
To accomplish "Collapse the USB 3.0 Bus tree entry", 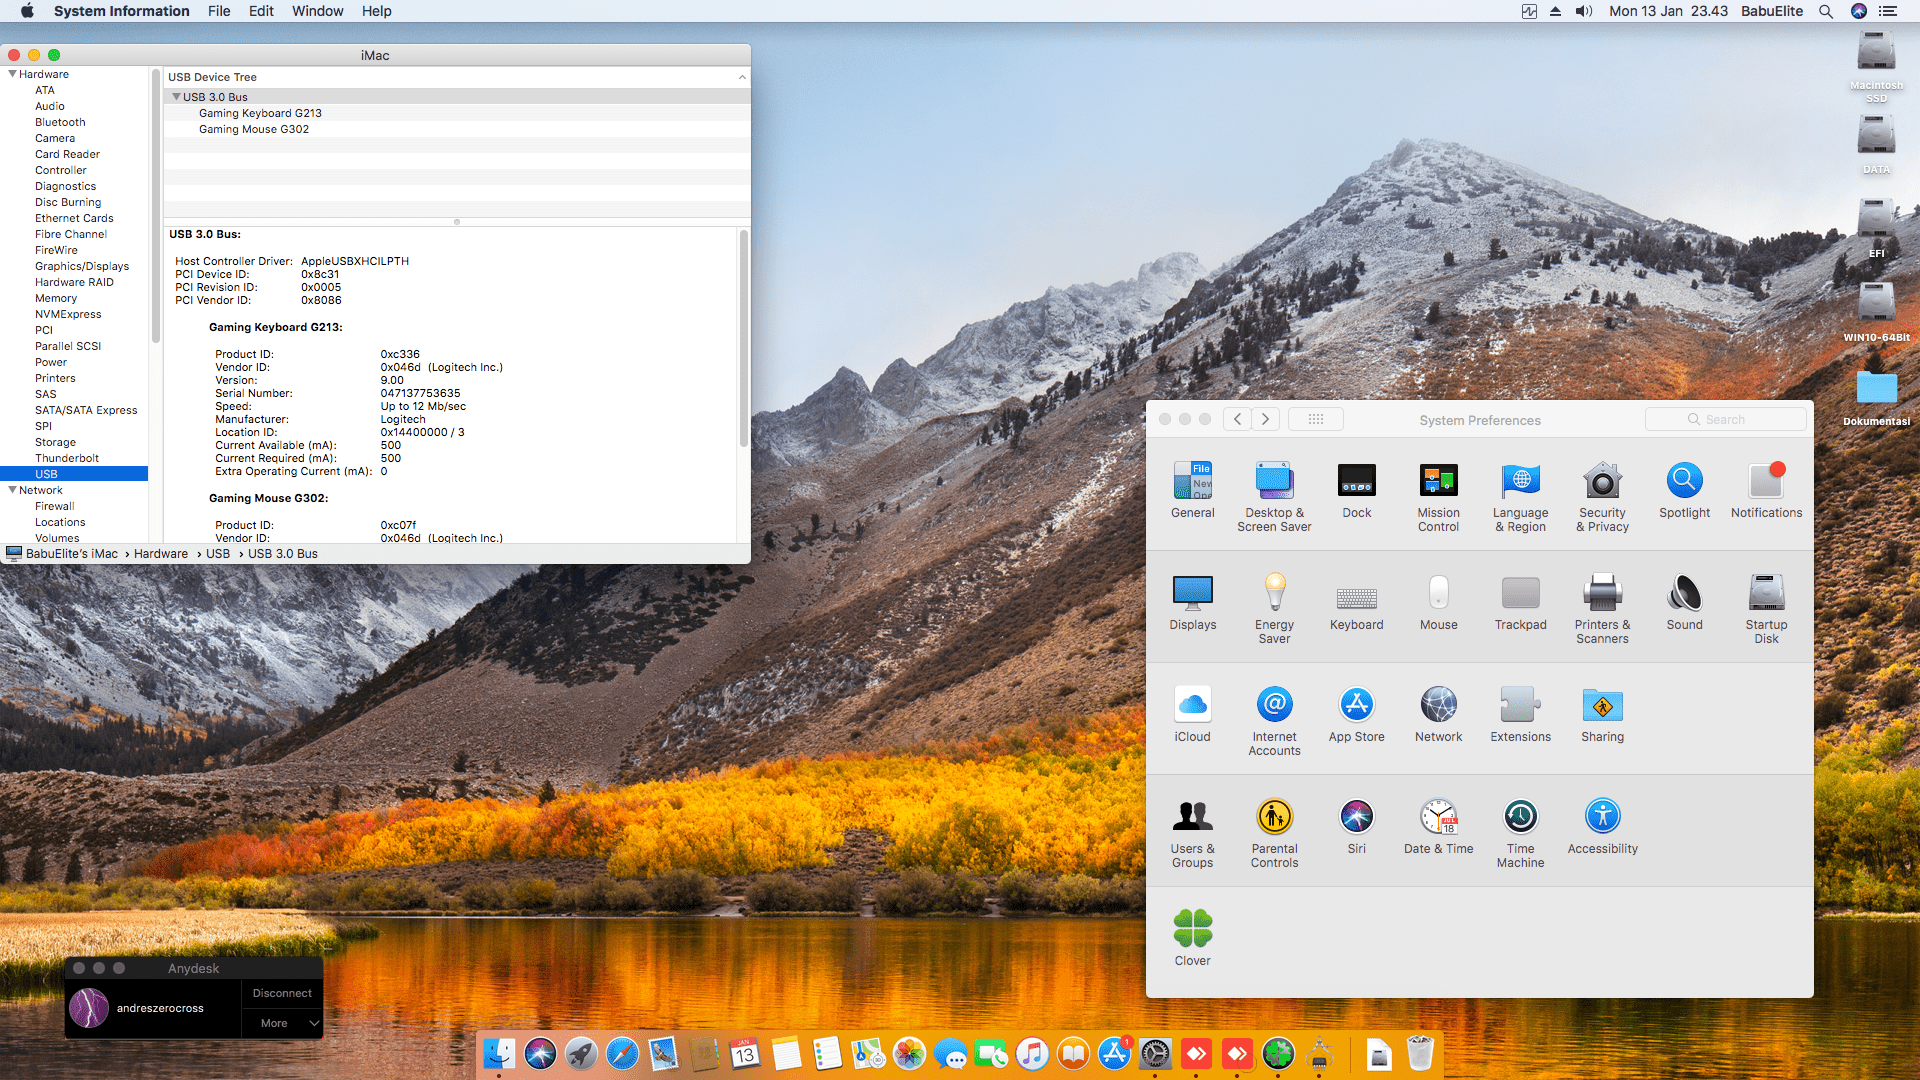I will click(177, 96).
